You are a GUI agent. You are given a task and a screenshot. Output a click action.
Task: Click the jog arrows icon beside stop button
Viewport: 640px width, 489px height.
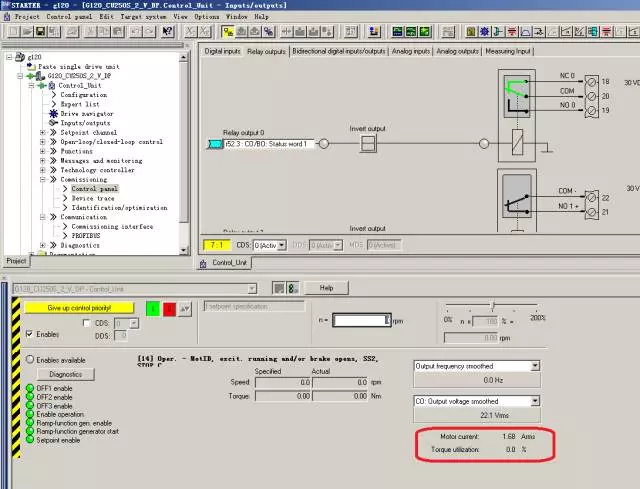tap(185, 309)
